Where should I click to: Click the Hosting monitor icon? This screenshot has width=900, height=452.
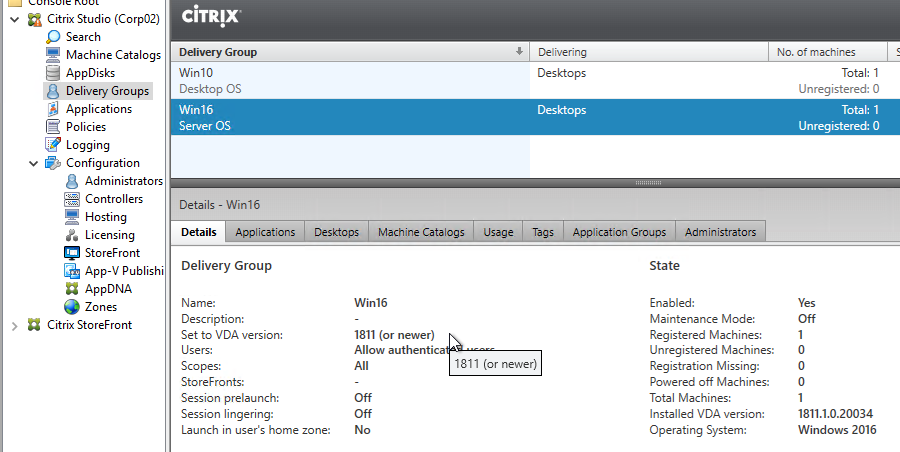72,217
